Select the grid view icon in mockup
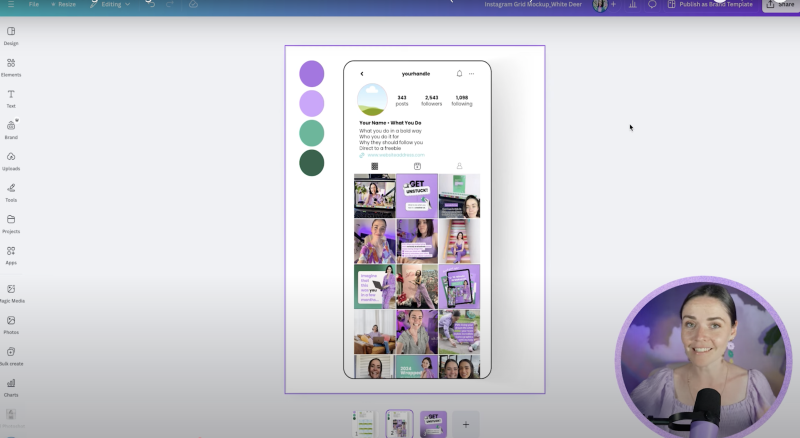Screen dimensions: 800x438 [374, 166]
